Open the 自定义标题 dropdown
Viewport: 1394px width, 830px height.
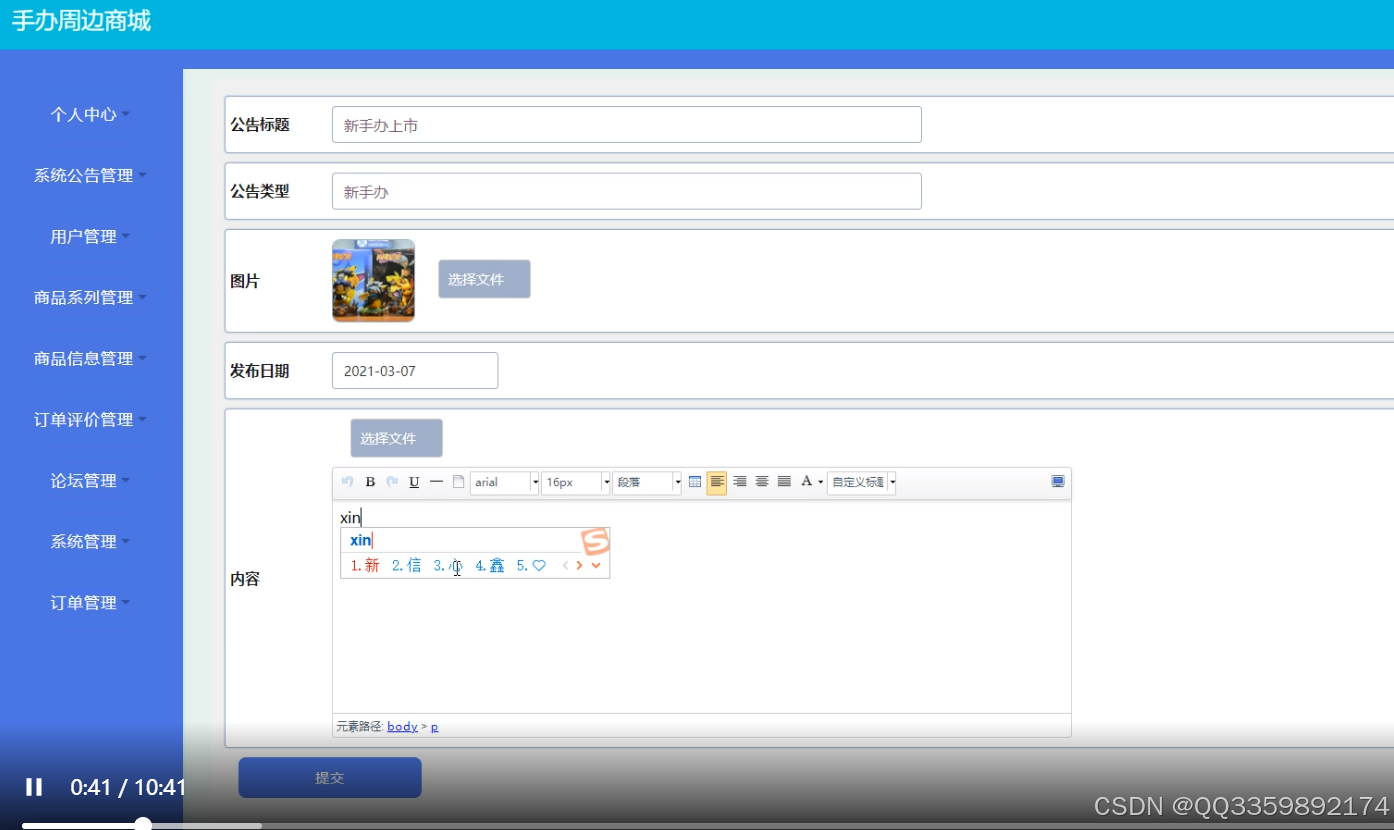(892, 482)
